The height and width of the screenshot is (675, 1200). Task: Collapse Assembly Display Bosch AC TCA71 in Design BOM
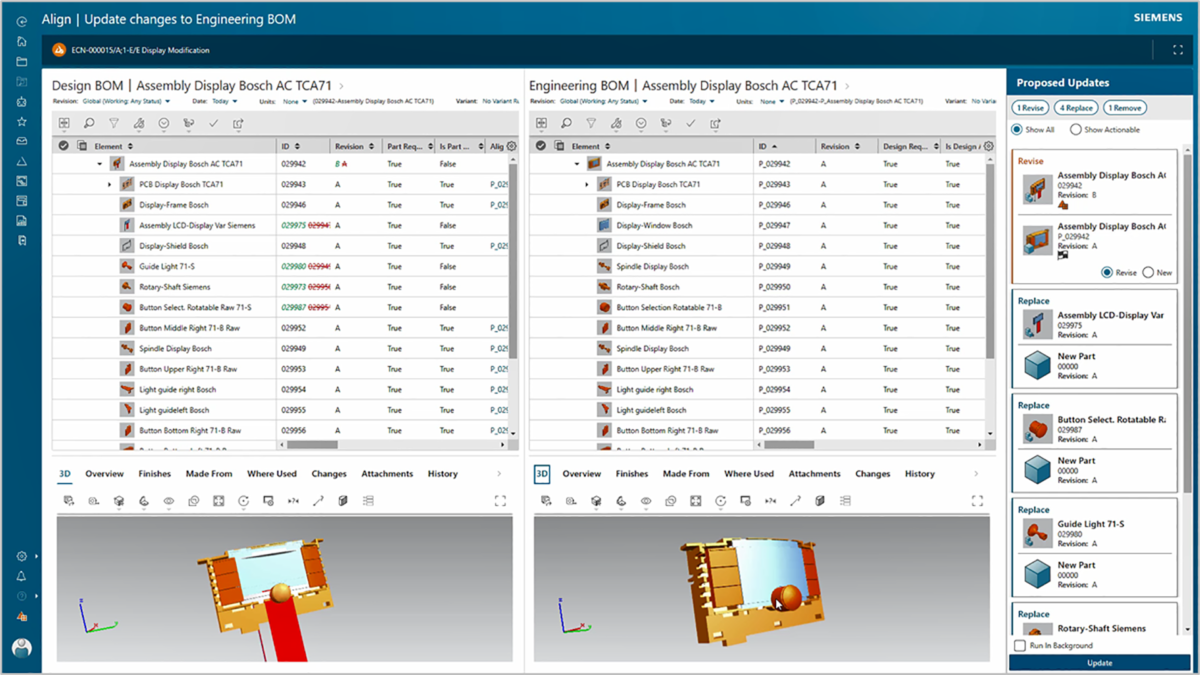pos(99,164)
